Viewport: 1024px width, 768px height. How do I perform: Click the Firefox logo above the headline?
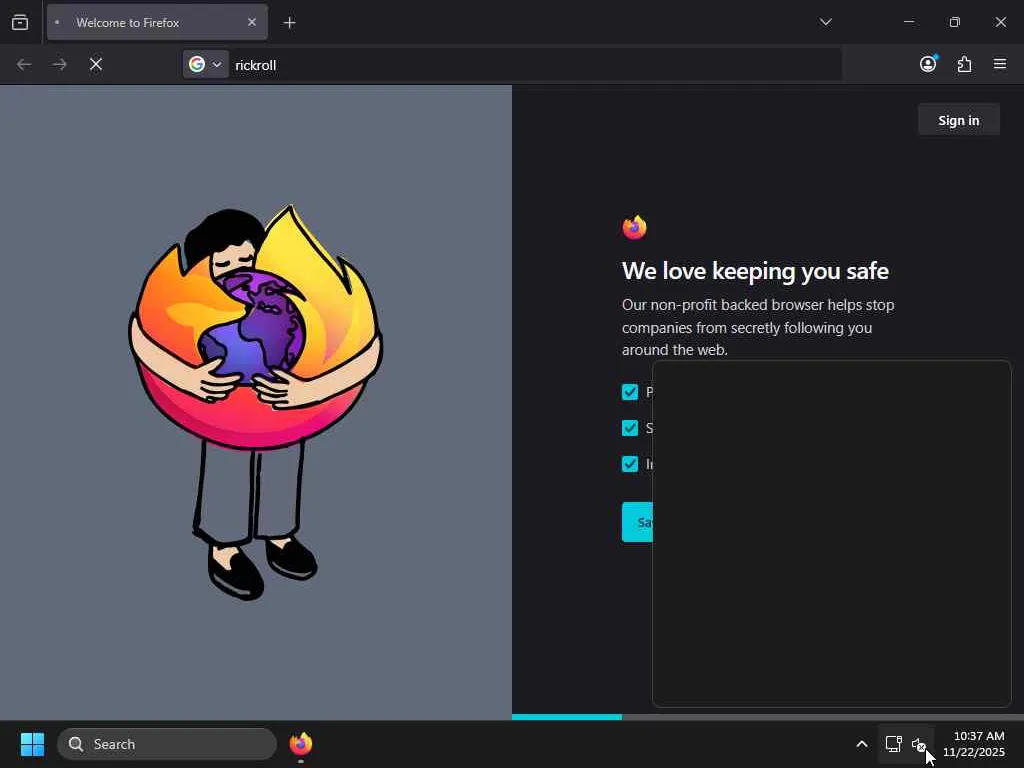(x=634, y=227)
